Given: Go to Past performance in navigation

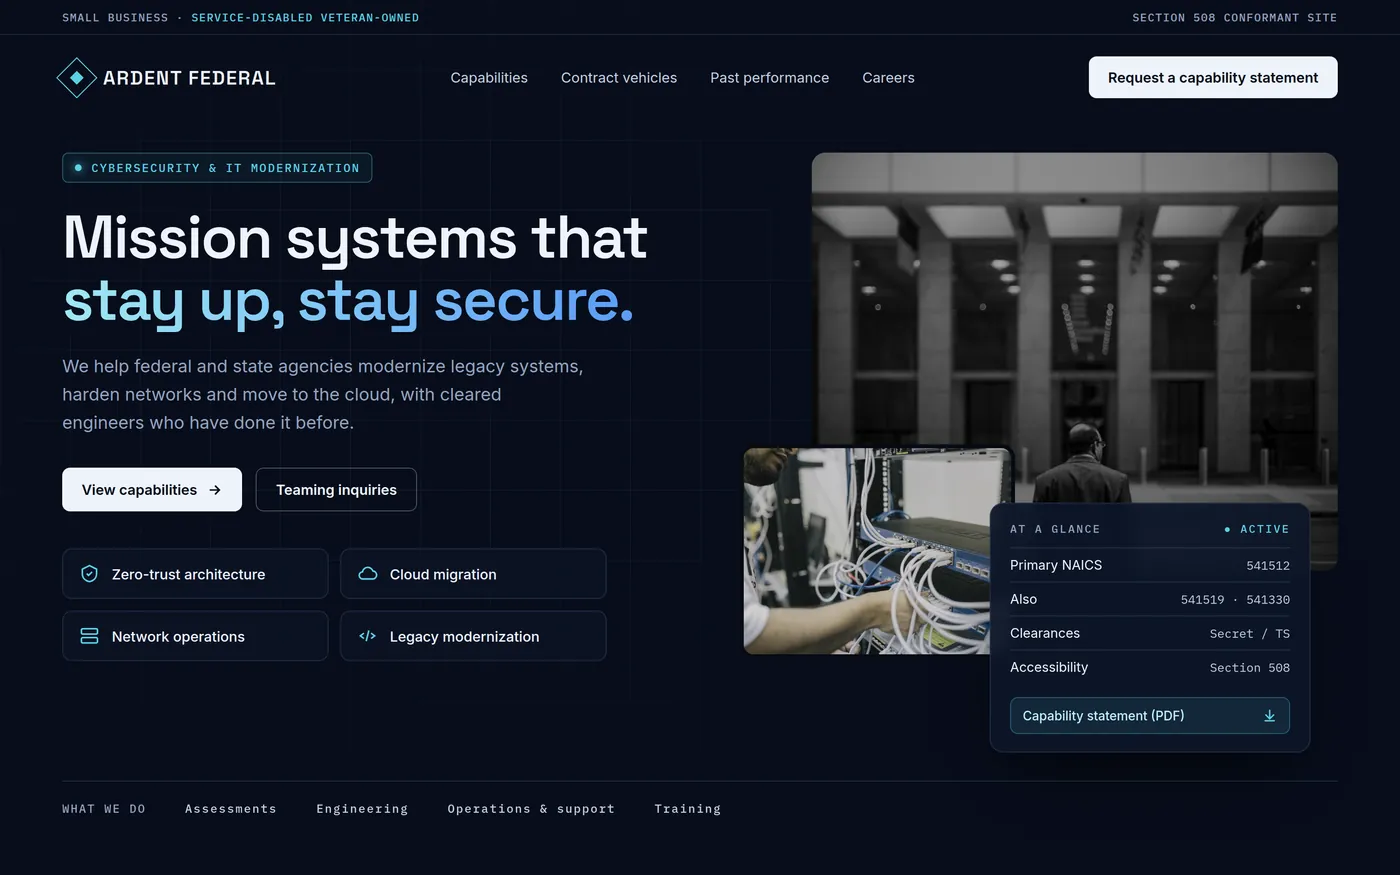Looking at the screenshot, I should 770,78.
